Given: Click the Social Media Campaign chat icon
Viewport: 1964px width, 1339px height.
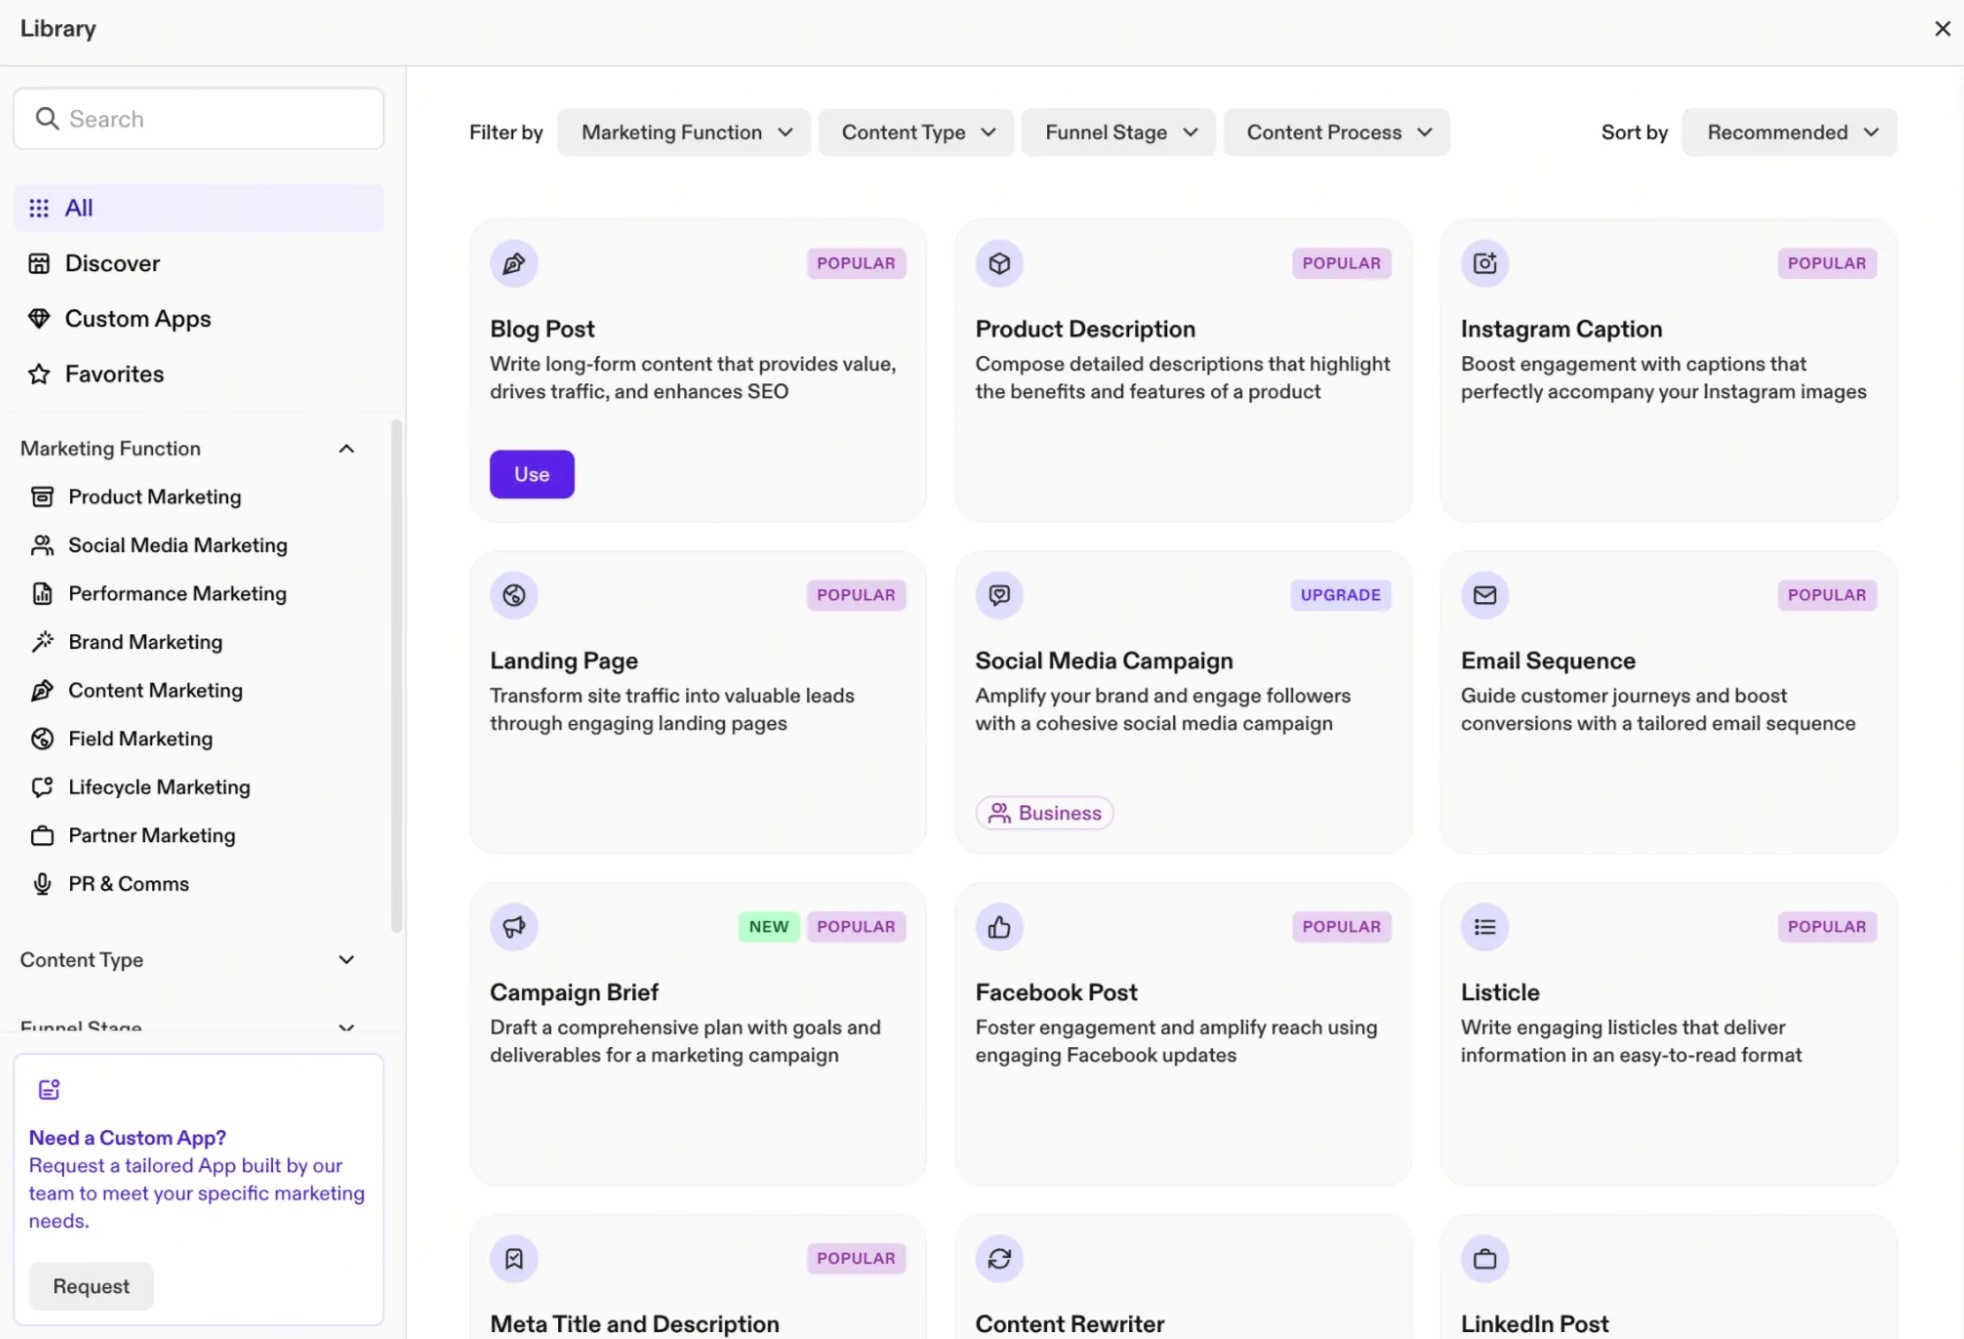Looking at the screenshot, I should coord(999,595).
